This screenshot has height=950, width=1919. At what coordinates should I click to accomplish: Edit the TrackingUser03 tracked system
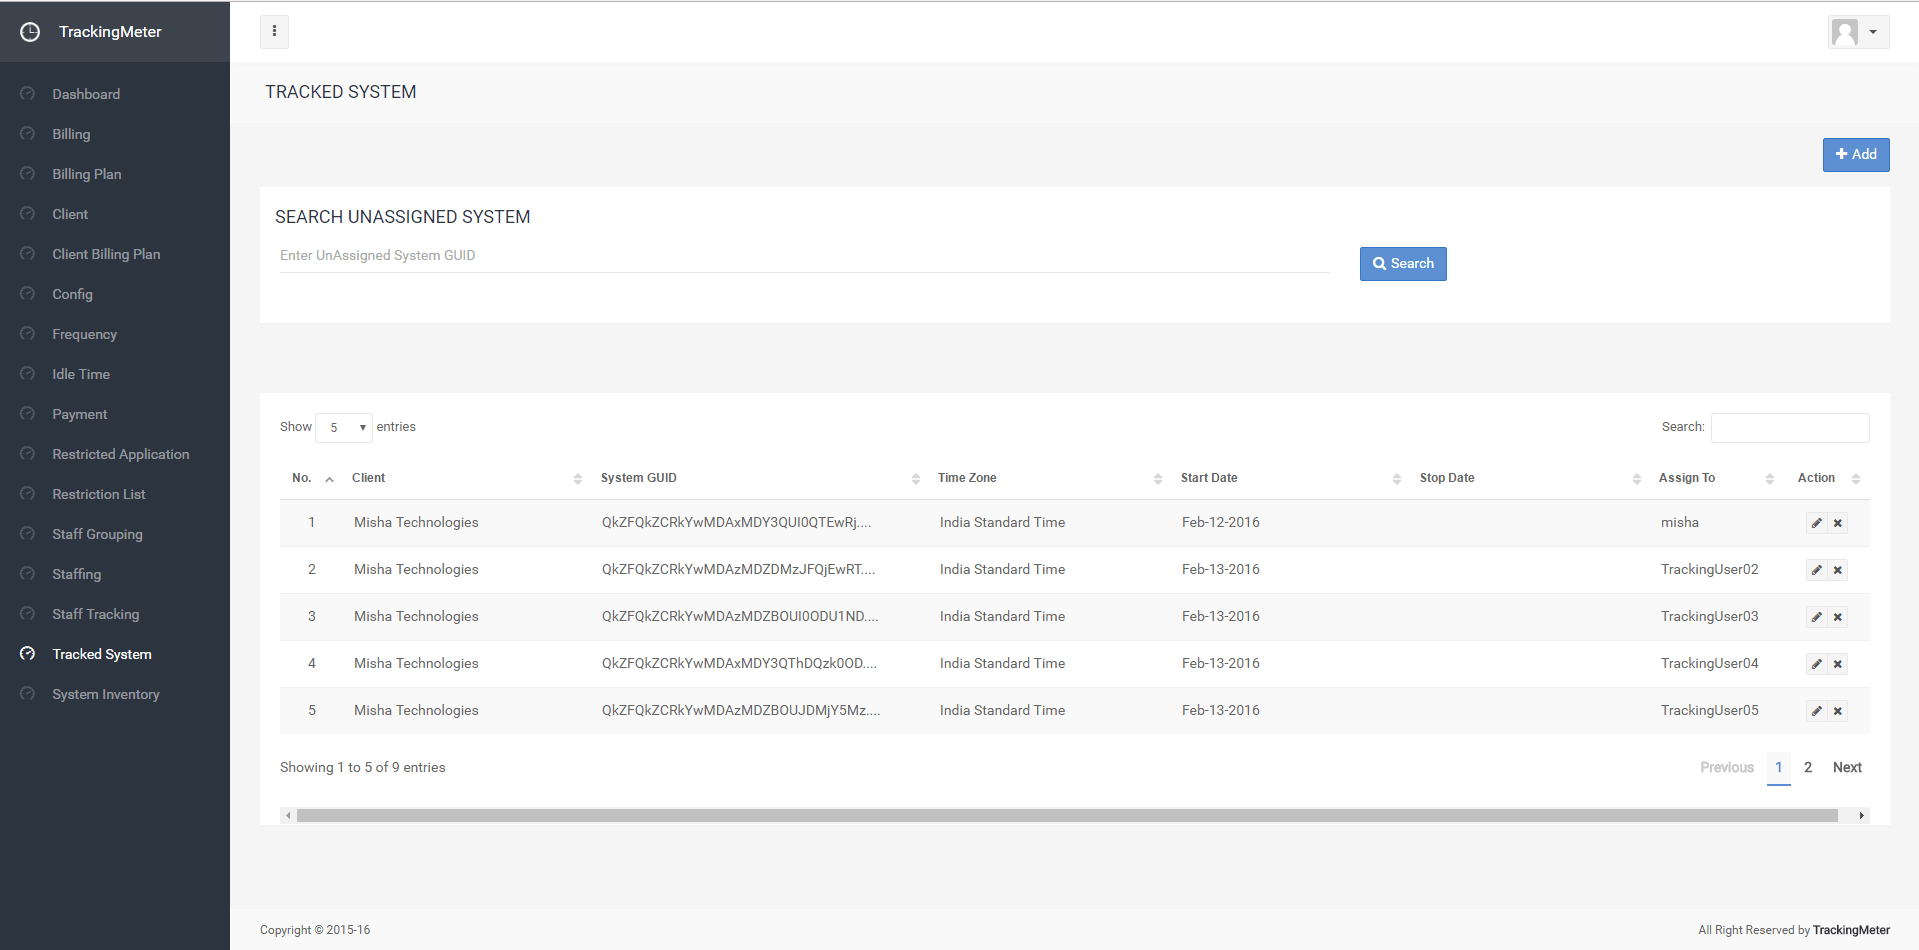(x=1816, y=617)
